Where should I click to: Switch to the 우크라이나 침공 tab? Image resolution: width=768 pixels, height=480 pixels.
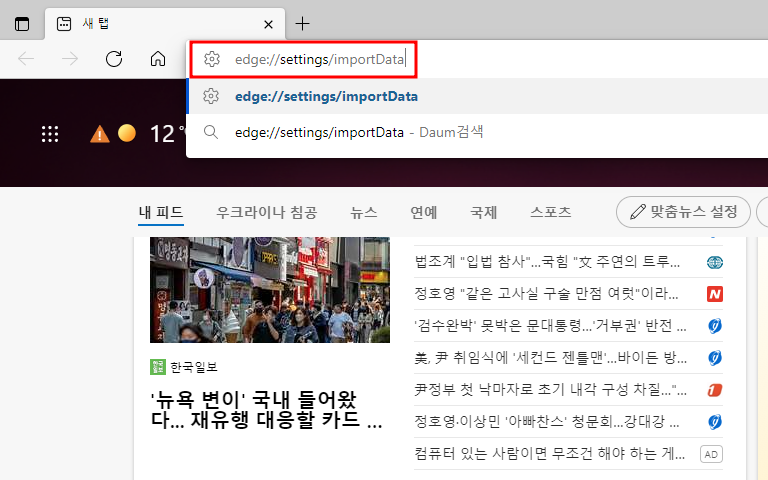(x=266, y=212)
